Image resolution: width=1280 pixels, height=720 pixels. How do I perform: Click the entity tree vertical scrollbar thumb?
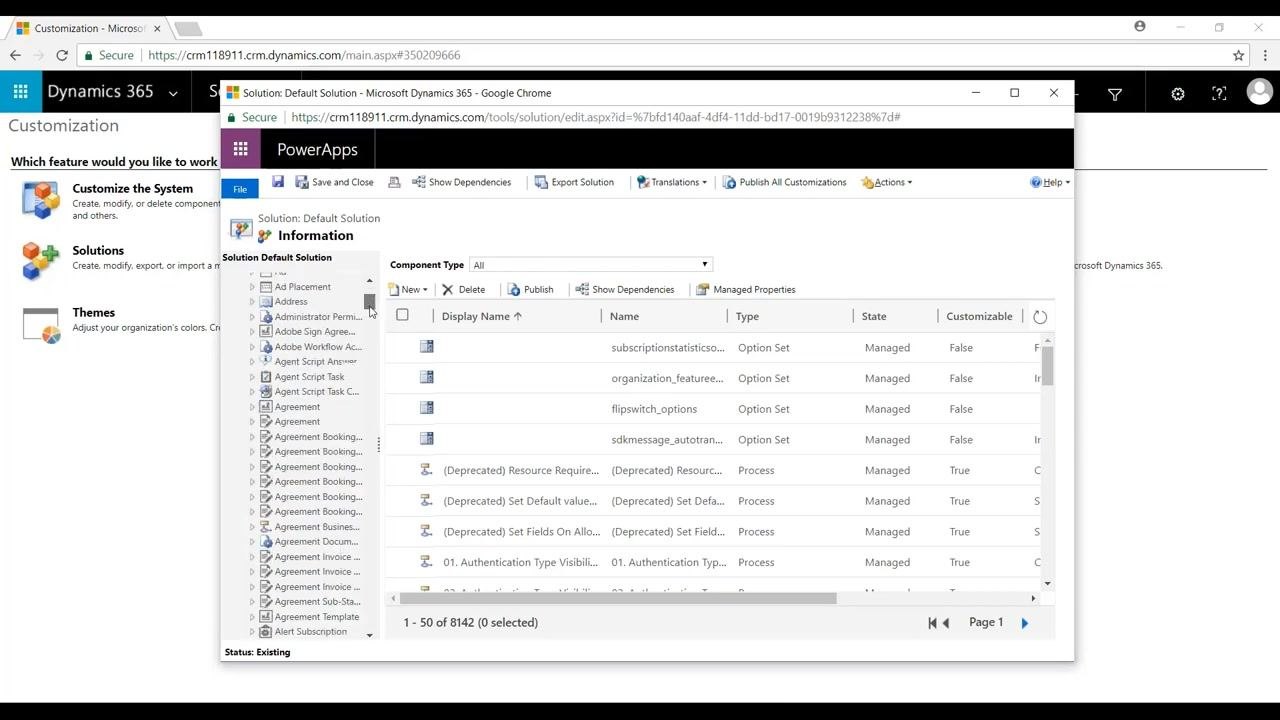(369, 301)
